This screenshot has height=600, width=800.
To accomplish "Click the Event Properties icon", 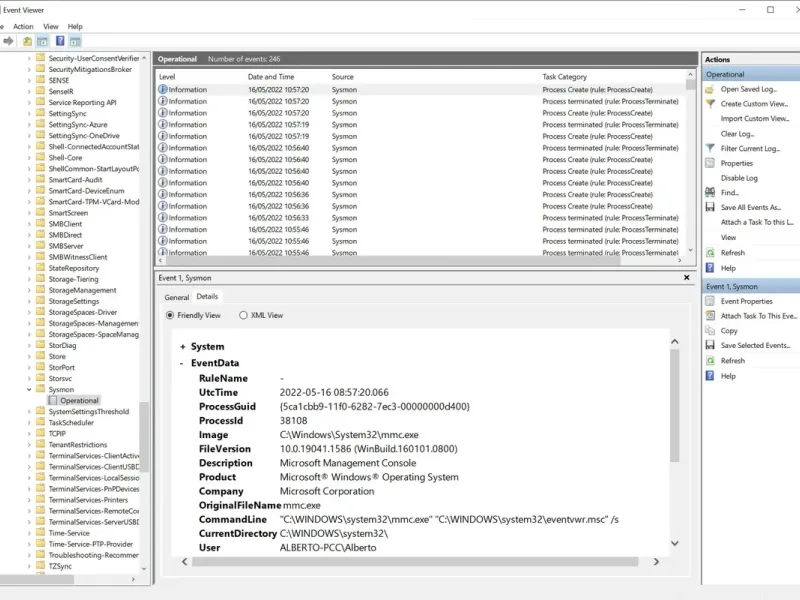I will [x=710, y=301].
